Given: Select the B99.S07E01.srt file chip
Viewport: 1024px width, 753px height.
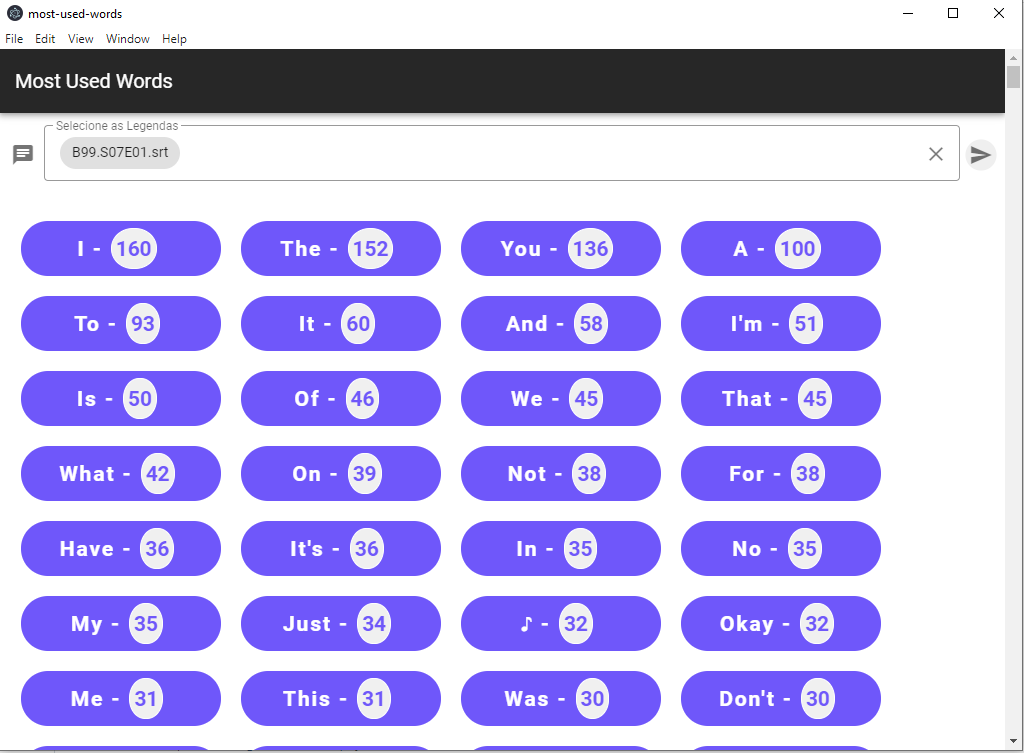Looking at the screenshot, I should point(119,153).
